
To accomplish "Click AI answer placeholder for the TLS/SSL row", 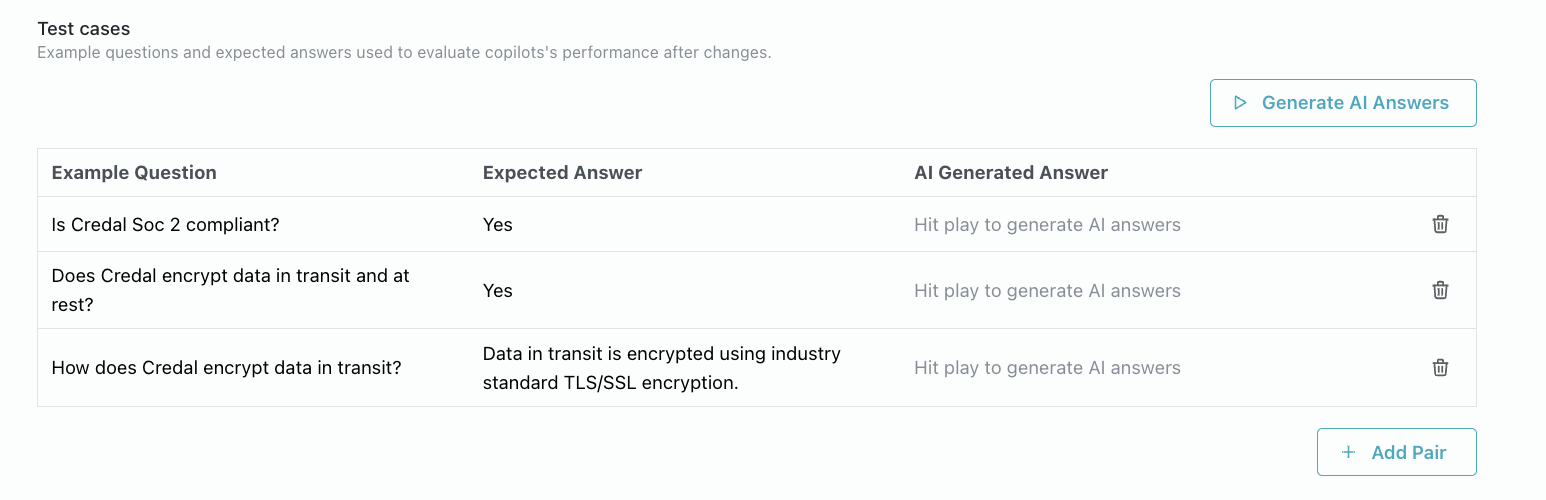I will pos(1047,368).
